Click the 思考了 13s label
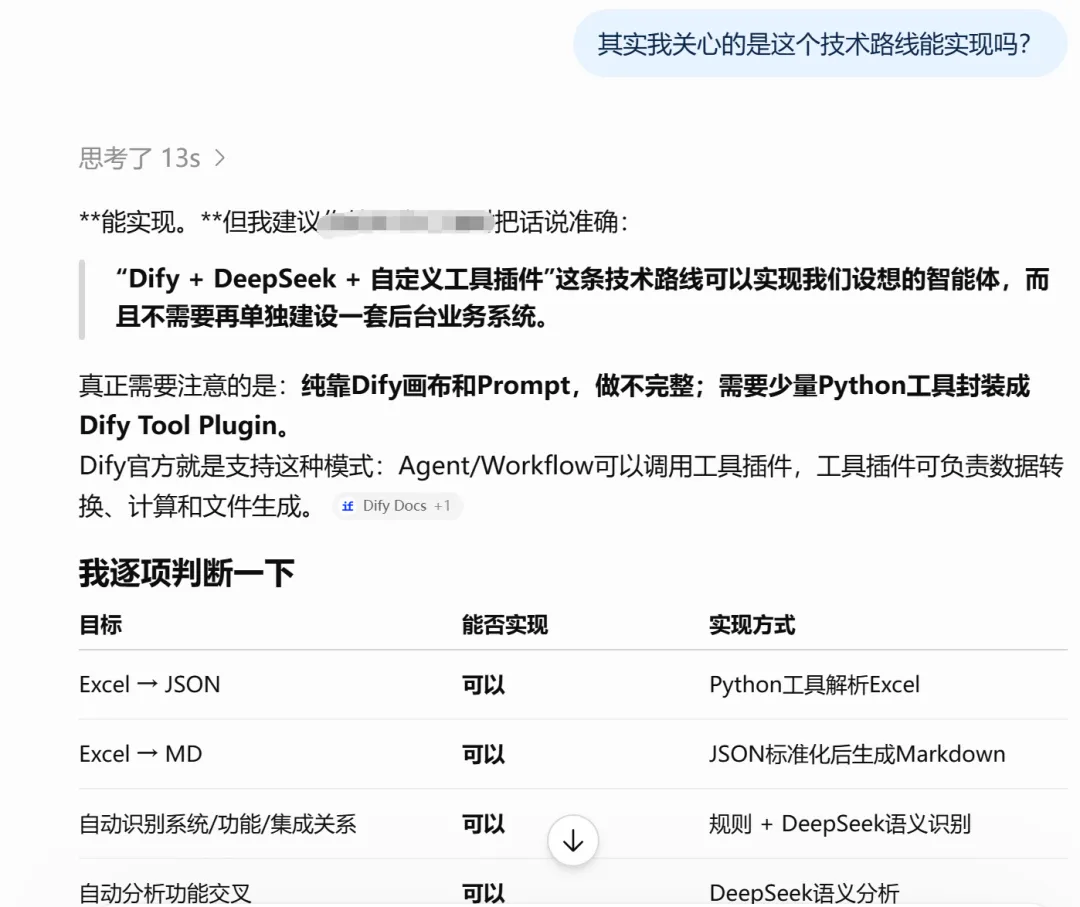Screen dimensions: 1080x907 (140, 158)
